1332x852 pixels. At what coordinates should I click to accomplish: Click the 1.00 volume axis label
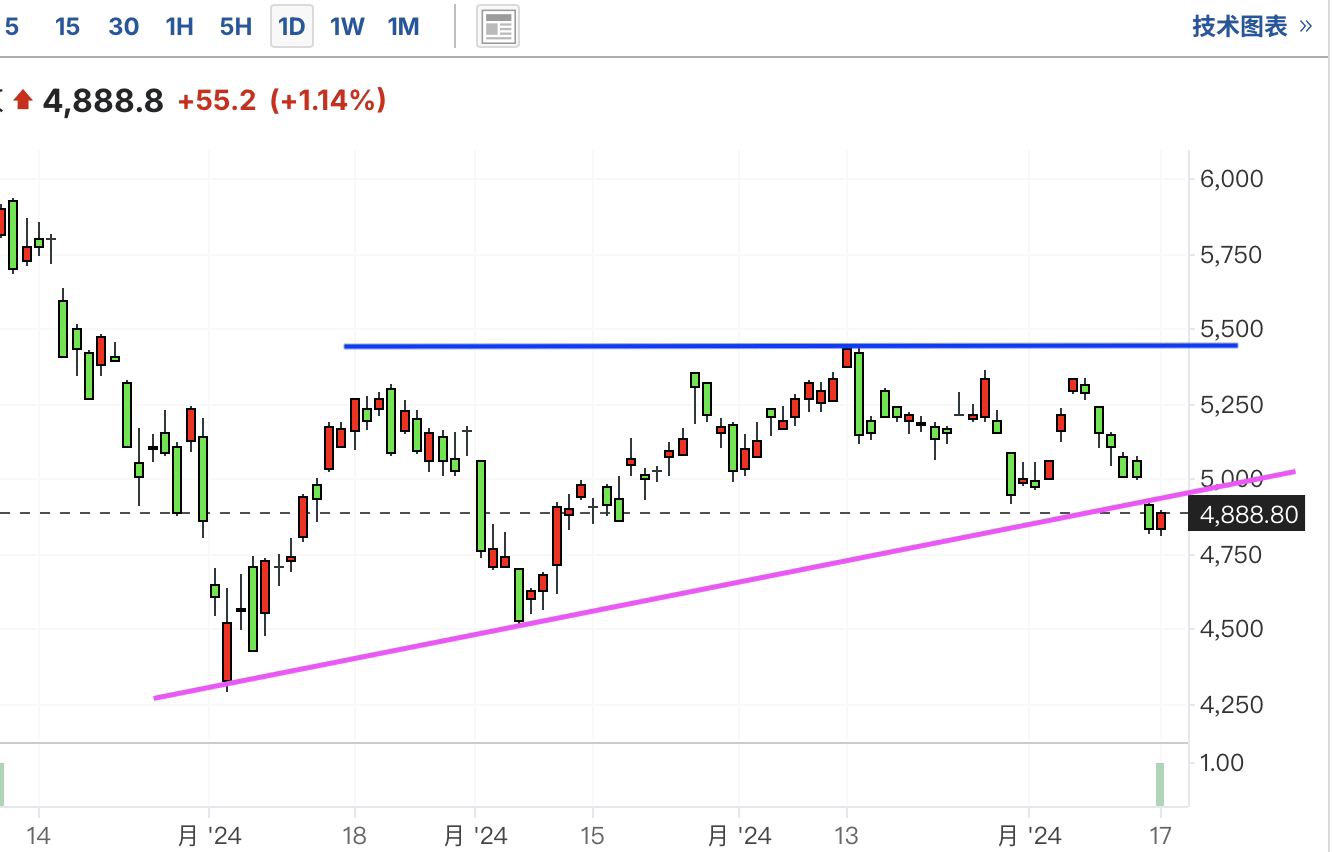click(x=1221, y=763)
